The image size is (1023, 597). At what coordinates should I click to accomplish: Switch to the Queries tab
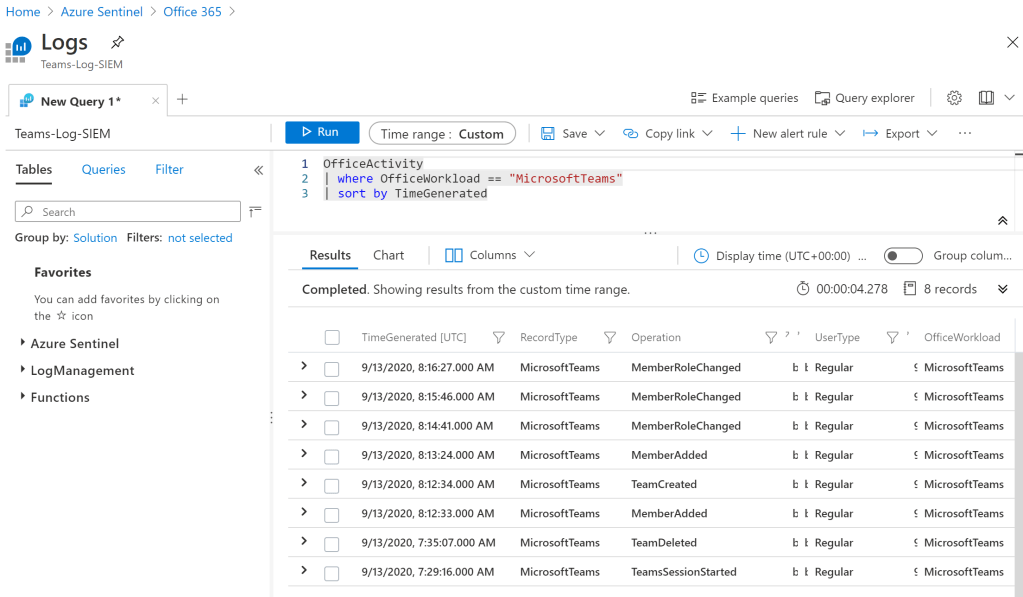103,170
